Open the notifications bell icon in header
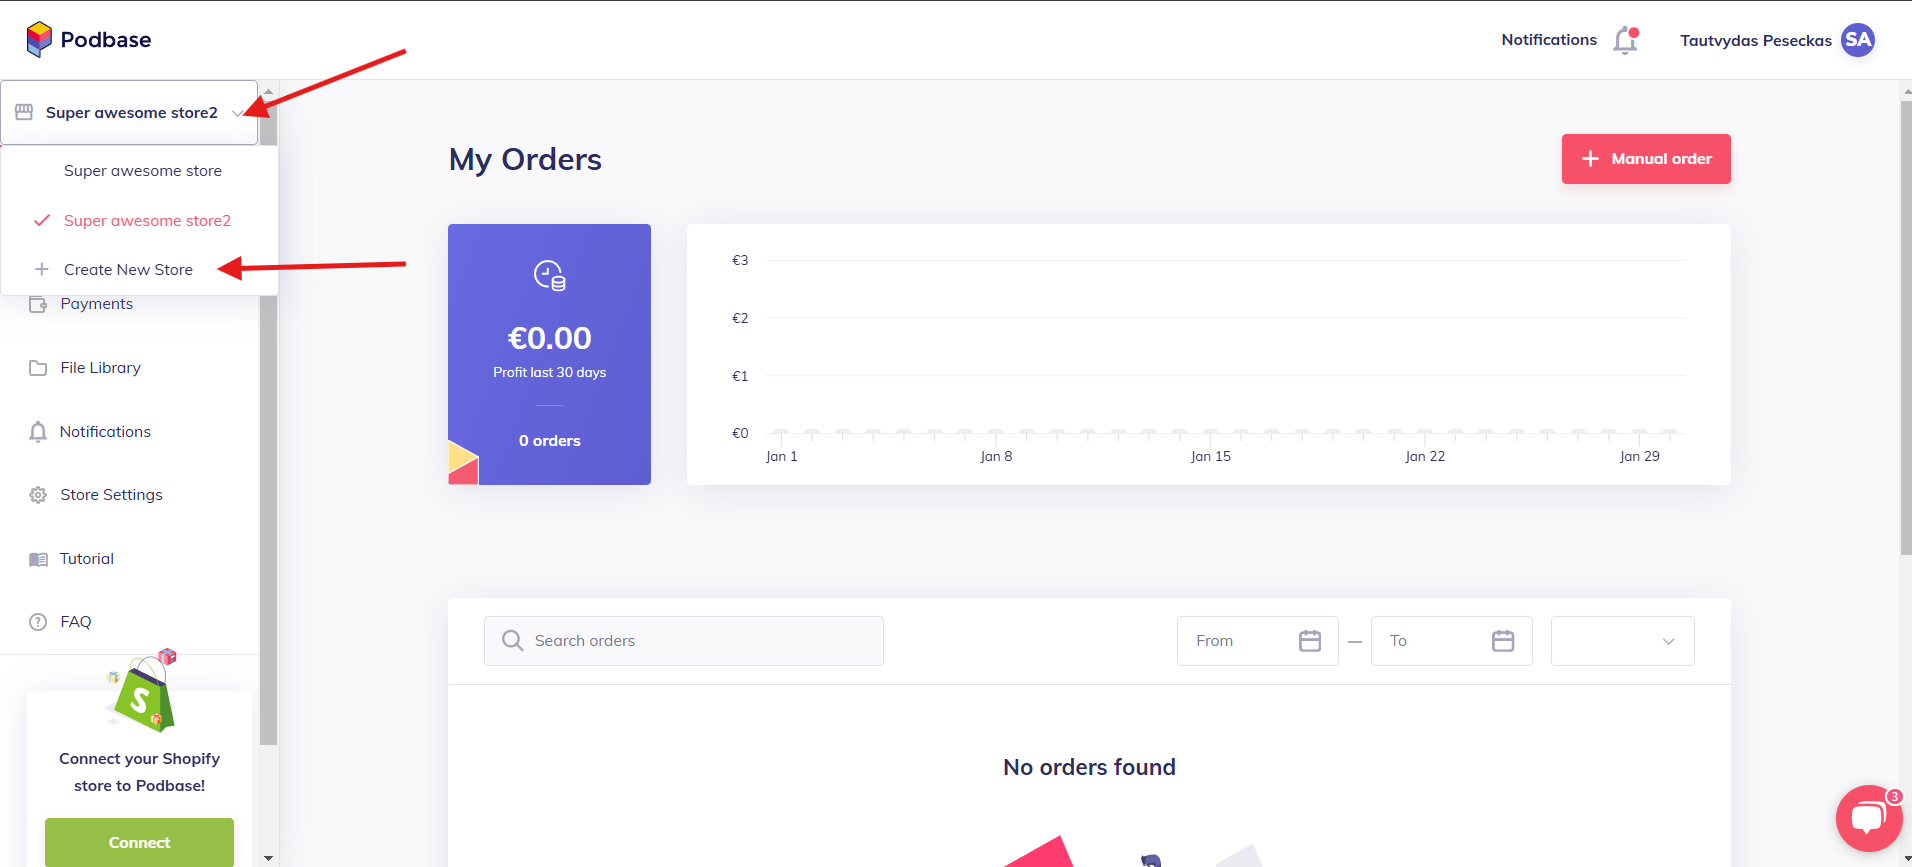The width and height of the screenshot is (1912, 867). pos(1625,40)
